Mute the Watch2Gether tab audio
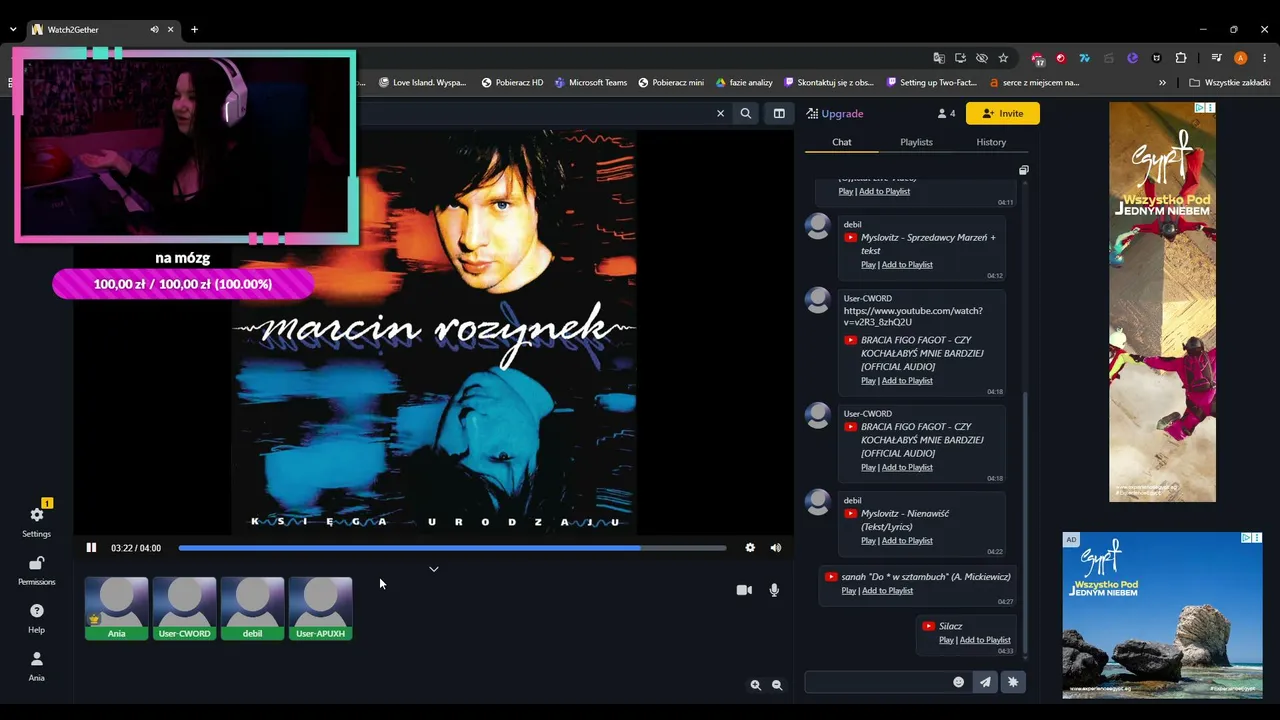This screenshot has width=1280, height=720. pos(154,30)
